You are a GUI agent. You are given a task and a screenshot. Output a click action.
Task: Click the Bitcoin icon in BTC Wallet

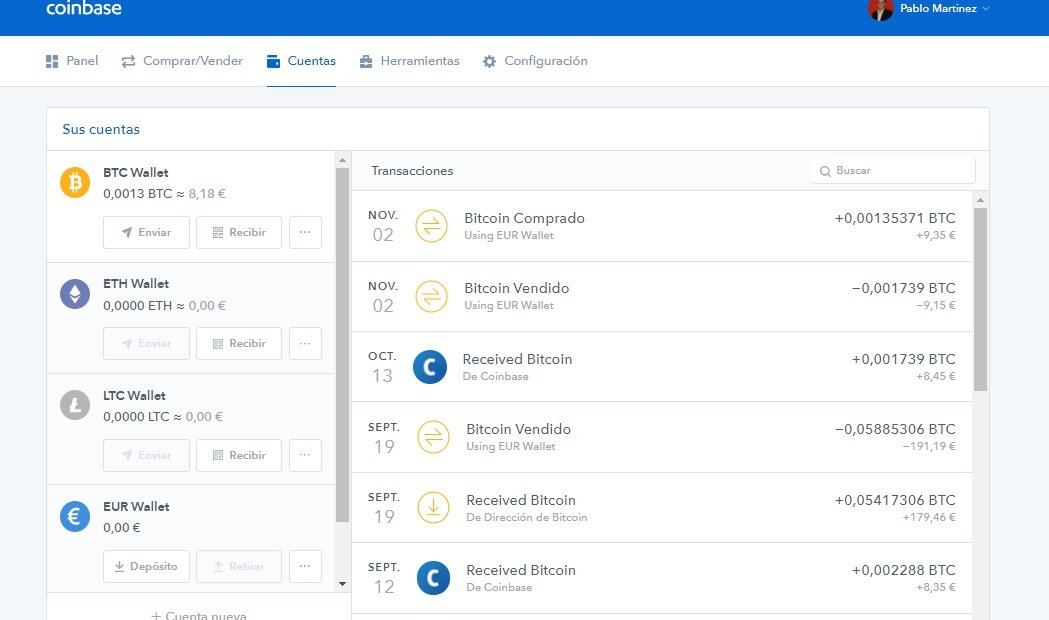[75, 183]
